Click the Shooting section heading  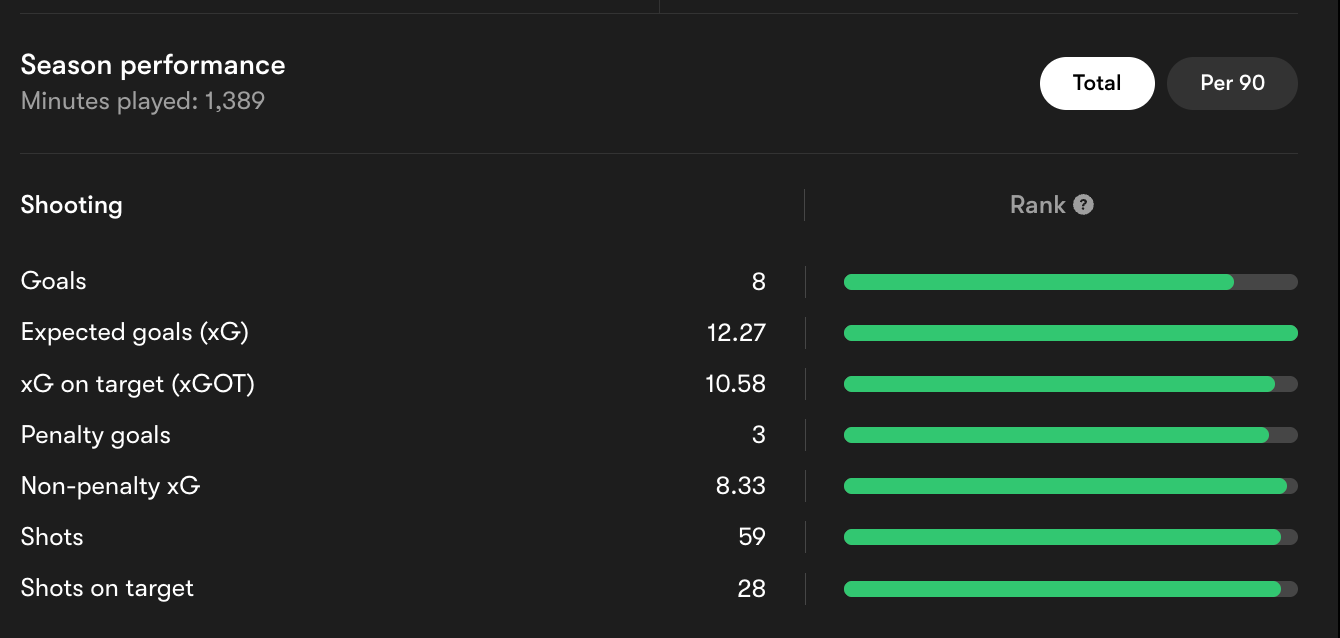71,205
